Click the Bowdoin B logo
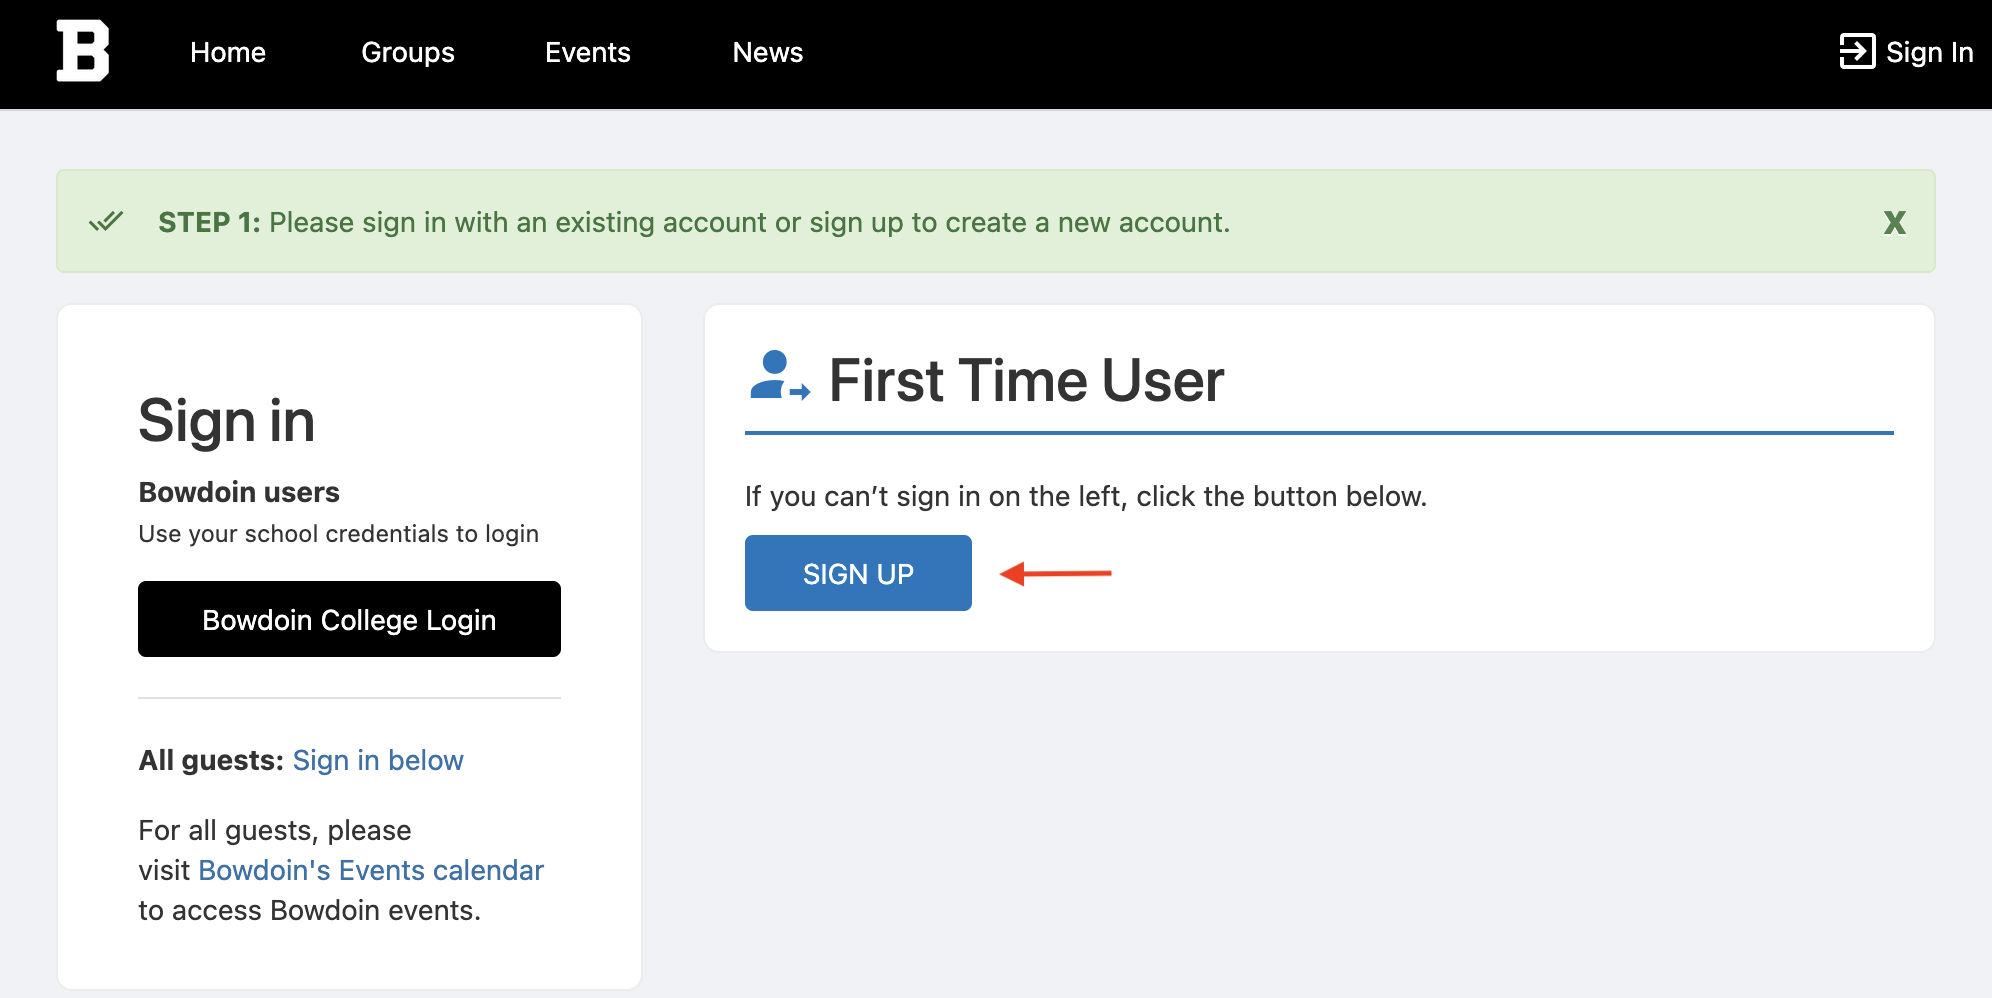This screenshot has width=1992, height=998. (x=83, y=50)
